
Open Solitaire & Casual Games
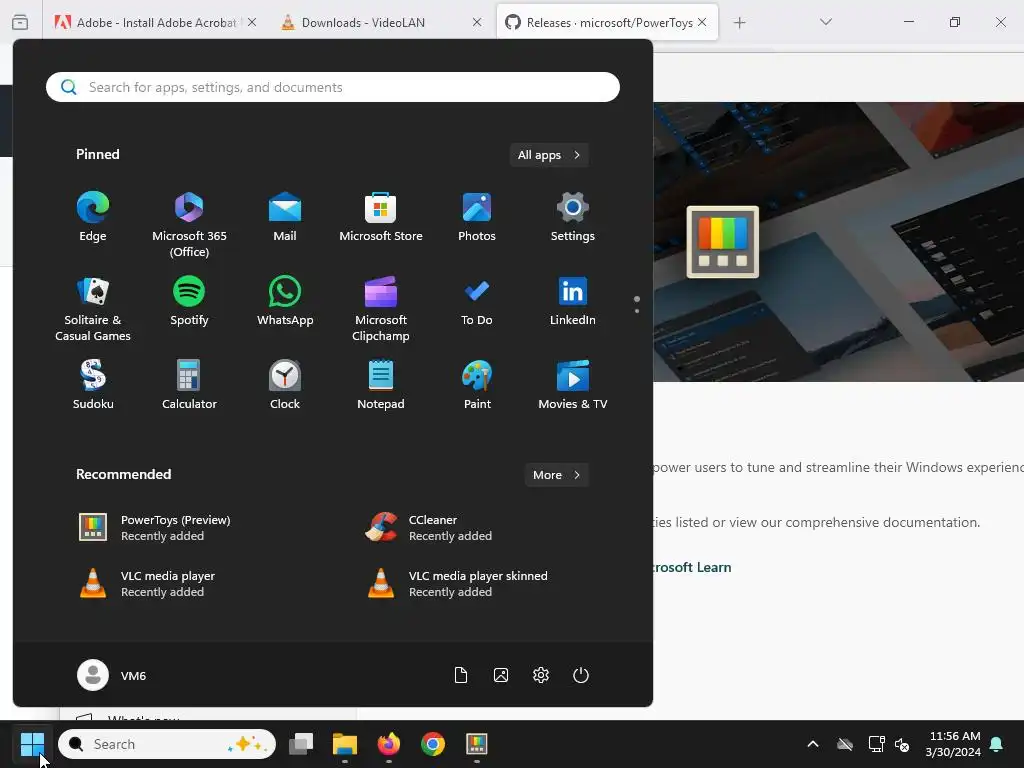[93, 309]
